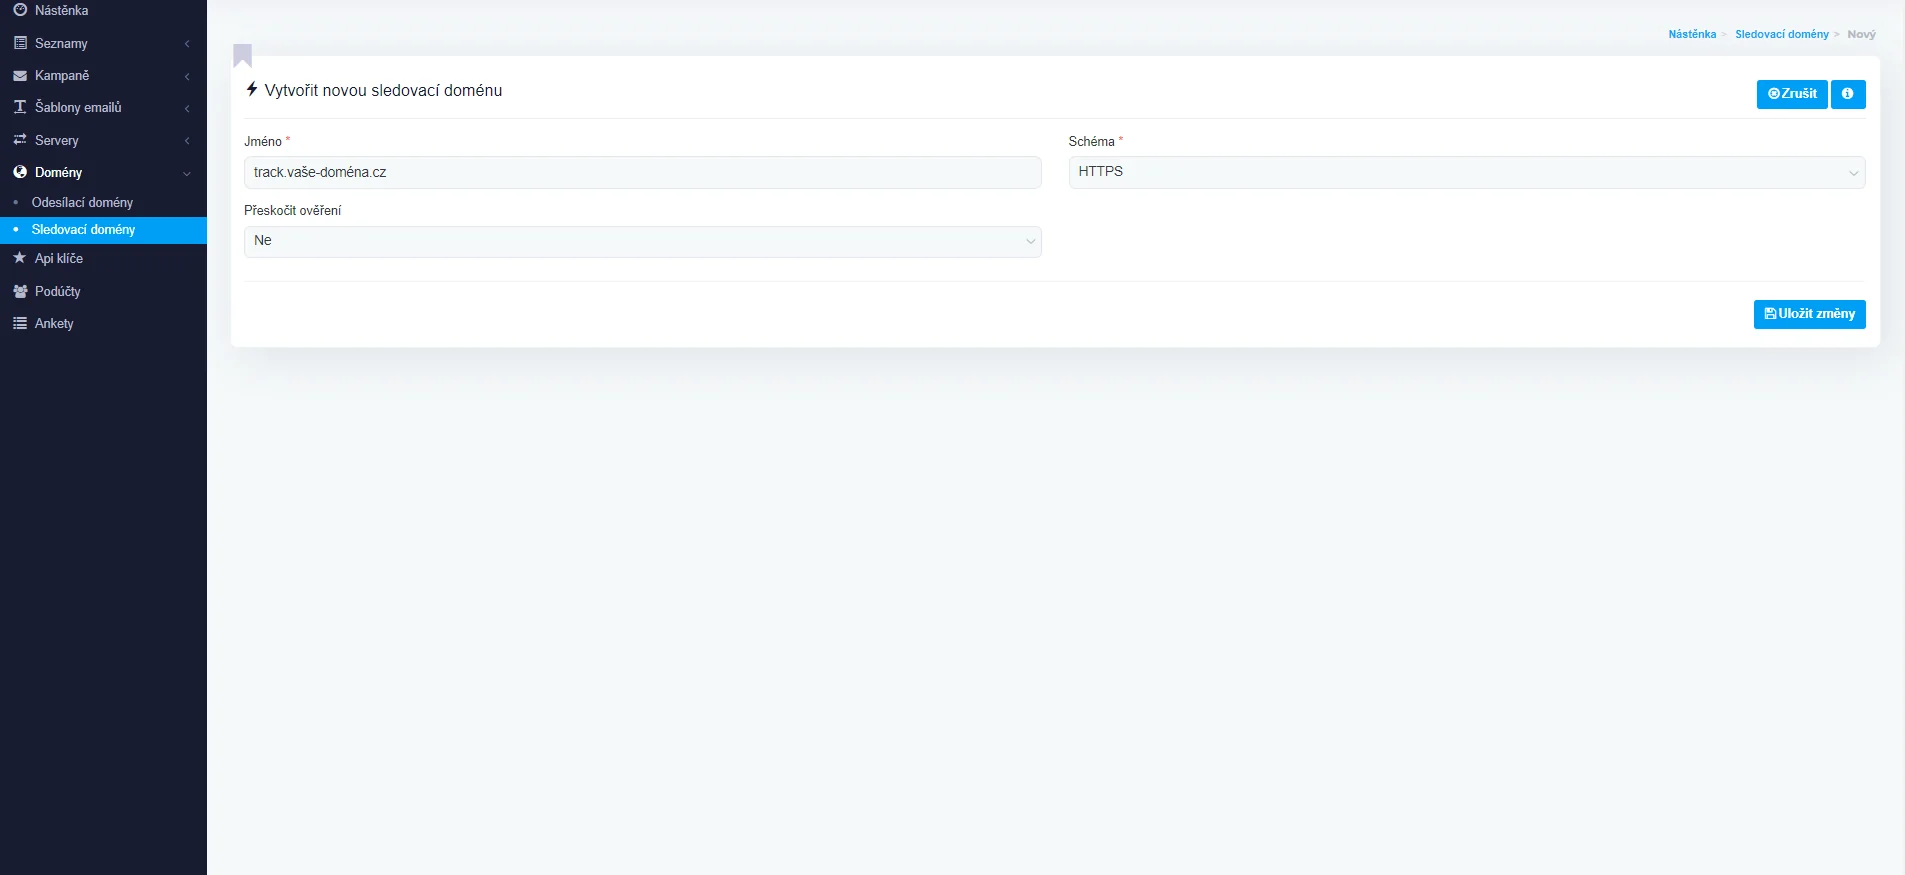Viewport: 1905px width, 875px height.
Task: Click the Seznamy list icon
Action: [x=20, y=43]
